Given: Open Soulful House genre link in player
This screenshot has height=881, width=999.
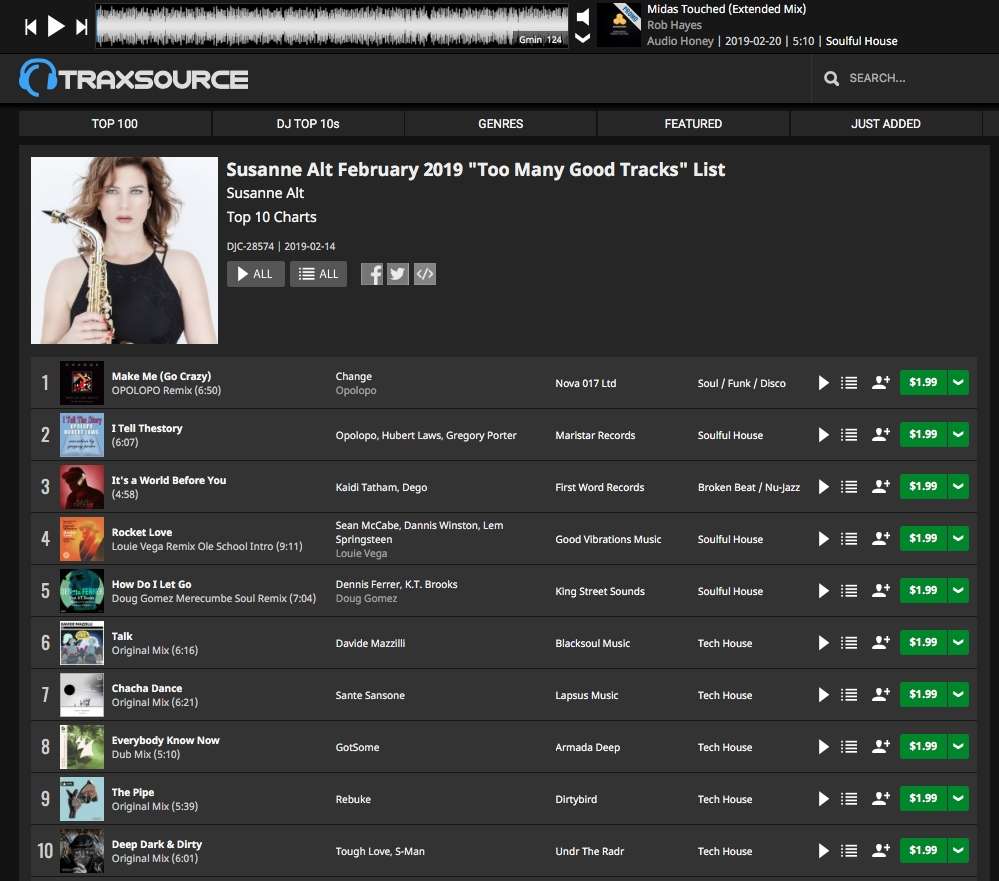Looking at the screenshot, I should point(861,41).
